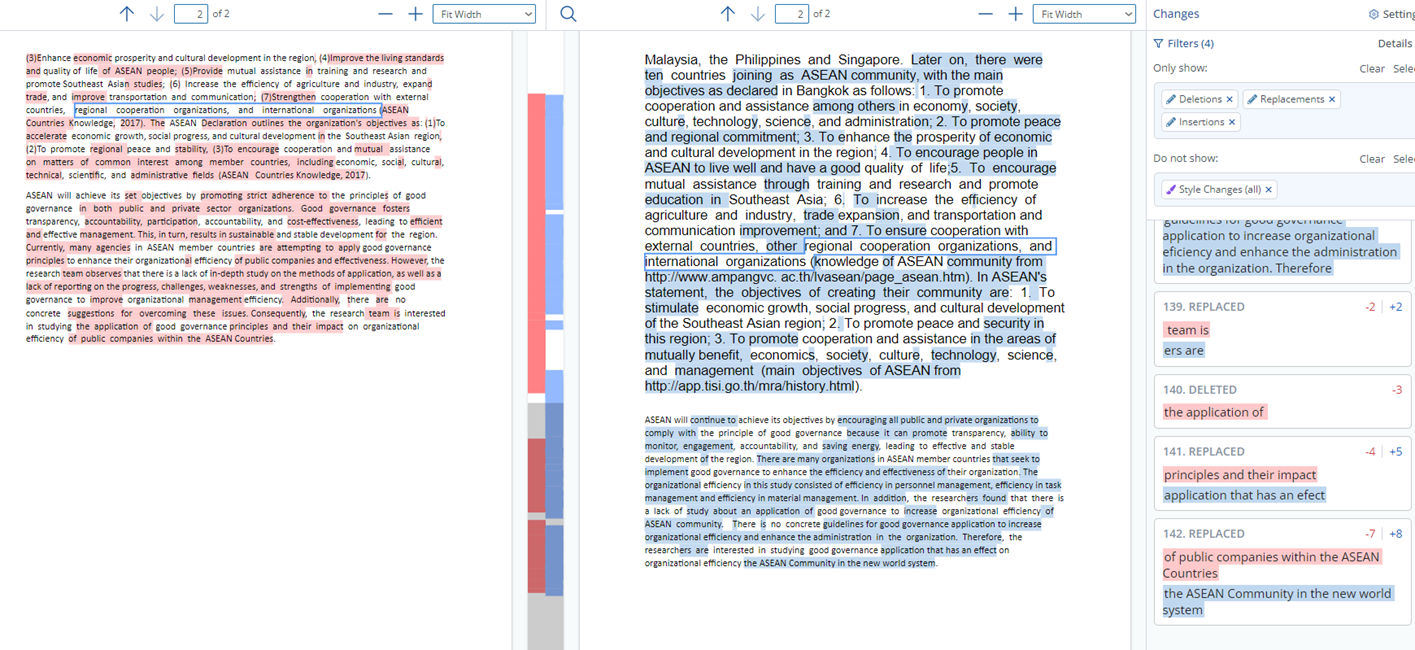Zoom out the left document pane
The height and width of the screenshot is (650, 1415).
coord(385,14)
